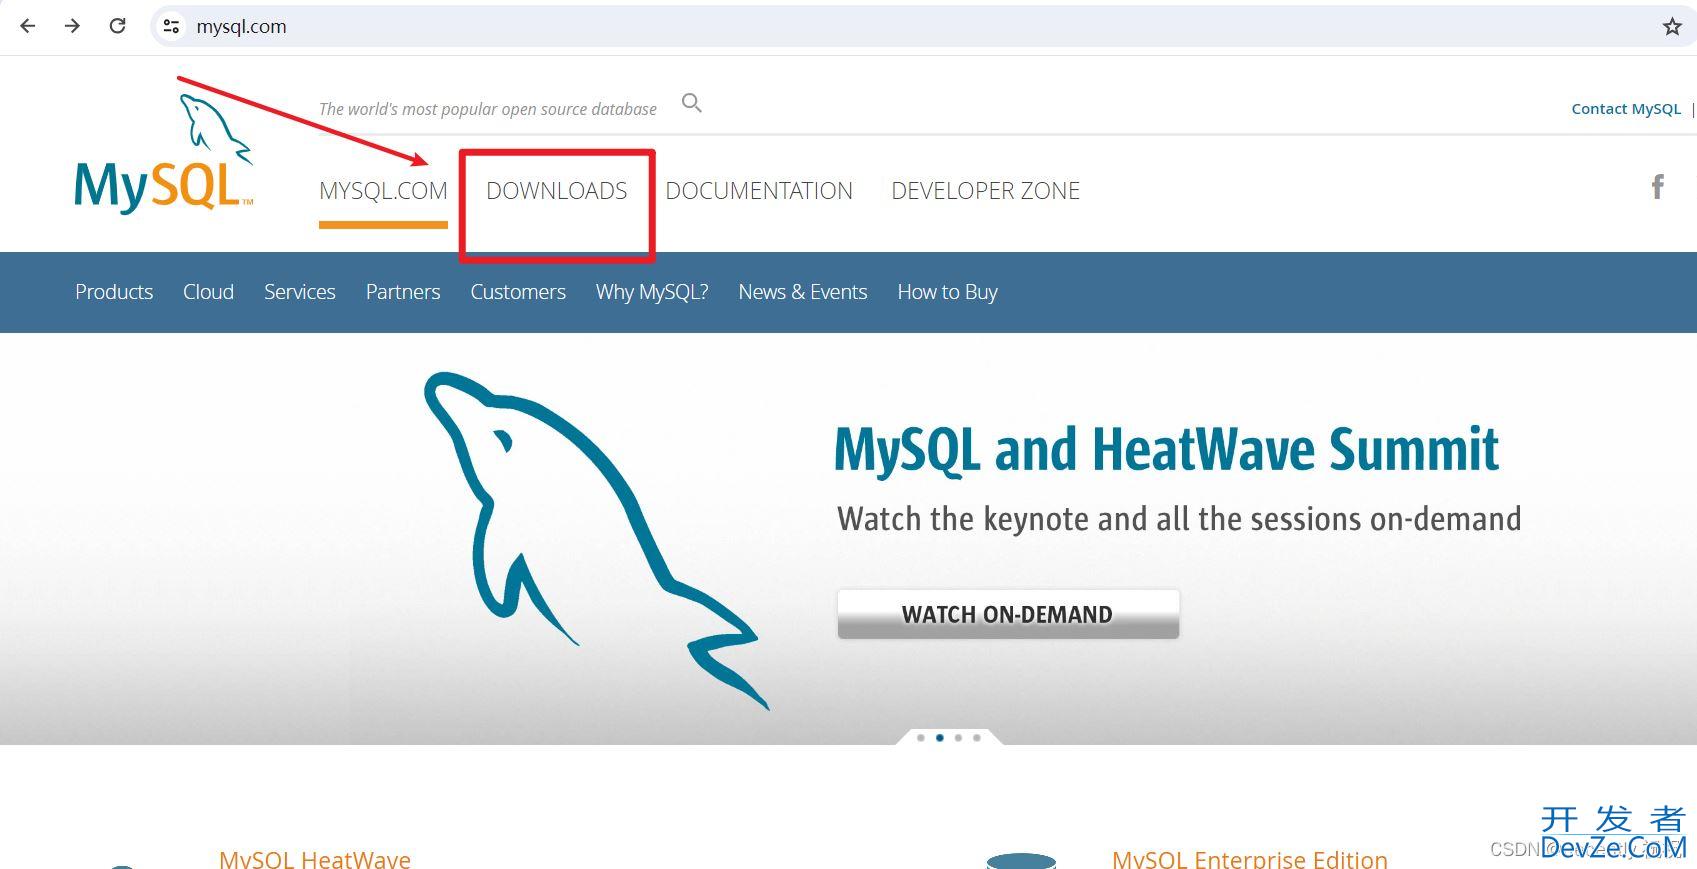
Task: Click the MySQL and HeatWave Summit banner title
Action: [x=1166, y=449]
